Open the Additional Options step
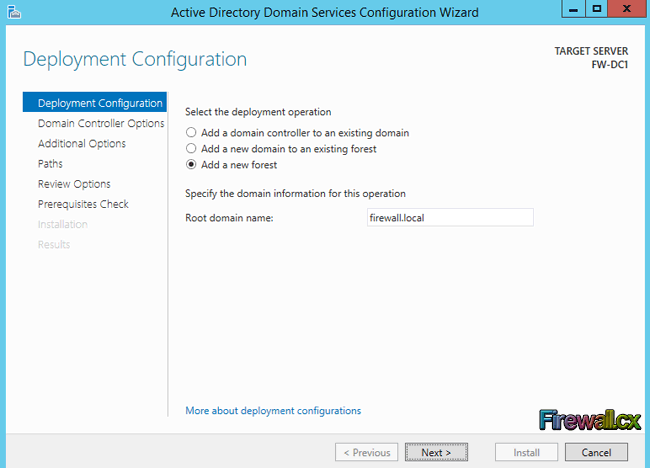650x468 pixels. coord(82,143)
